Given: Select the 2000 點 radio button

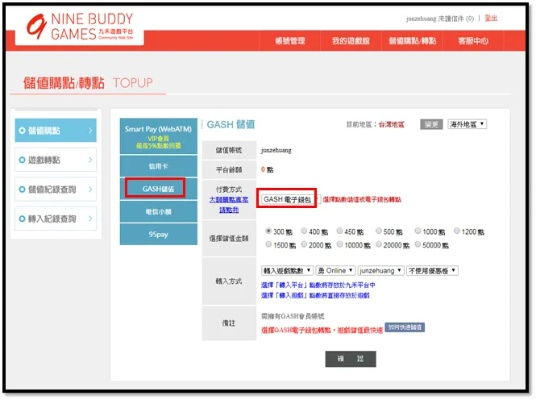Looking at the screenshot, I should (x=304, y=244).
